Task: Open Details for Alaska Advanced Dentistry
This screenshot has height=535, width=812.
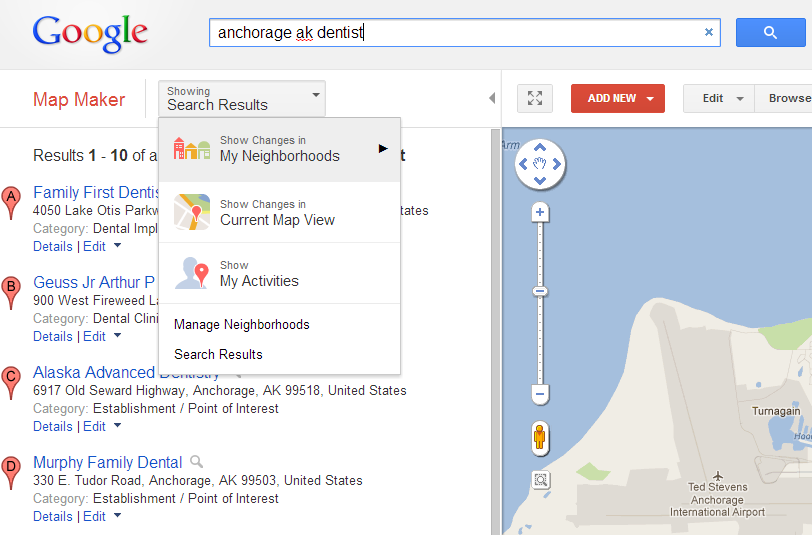Action: (53, 427)
